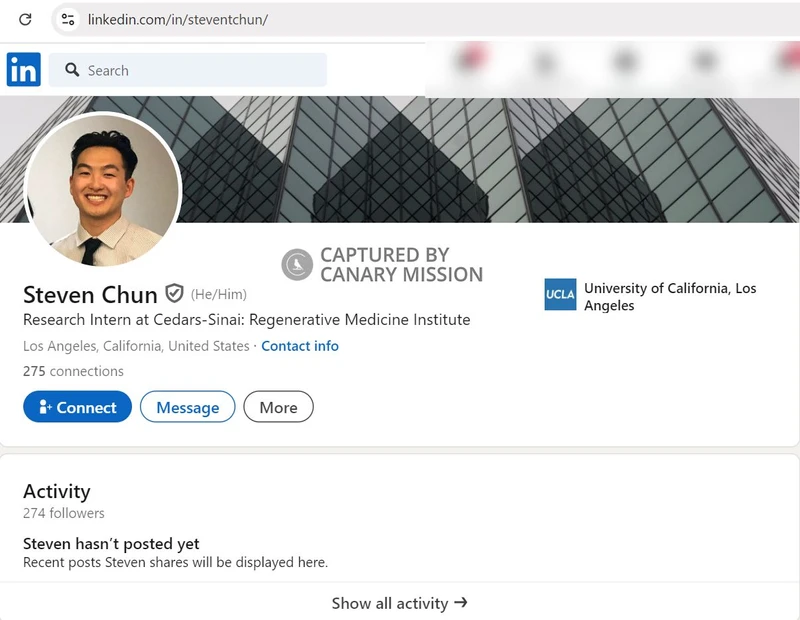The width and height of the screenshot is (800, 620).
Task: Click the person icon on the Connect button
Action: [44, 406]
